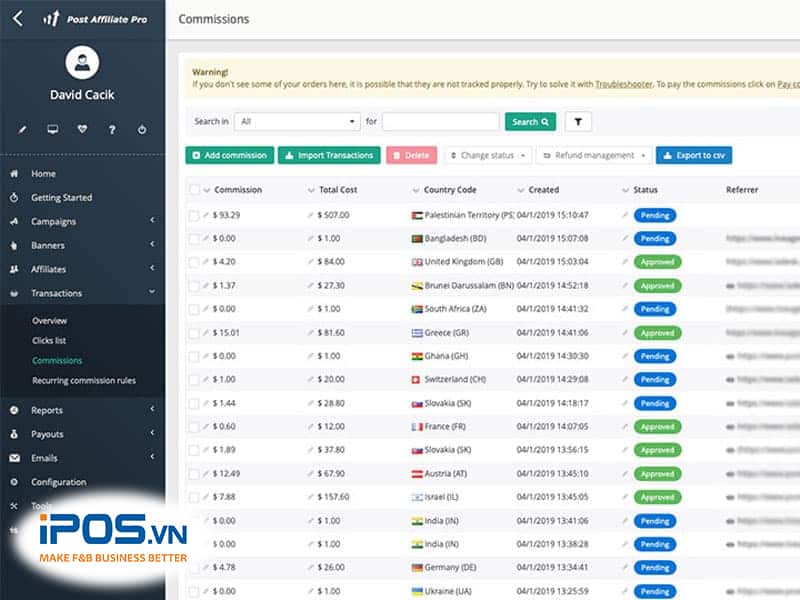The width and height of the screenshot is (800, 600).
Task: Toggle the select-all checkbox in table header
Action: (x=194, y=190)
